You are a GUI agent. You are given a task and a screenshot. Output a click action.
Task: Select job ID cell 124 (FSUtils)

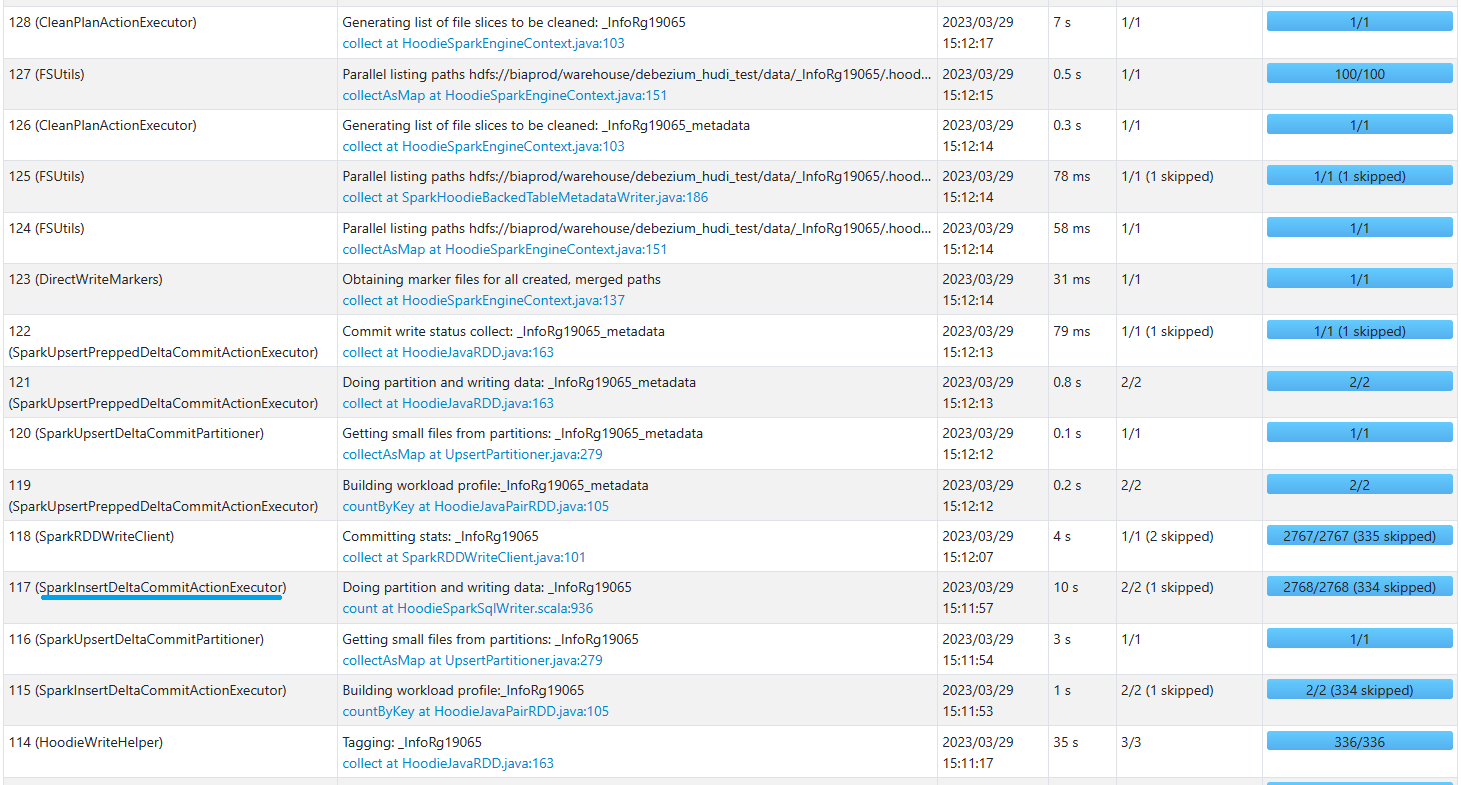[x=170, y=238]
